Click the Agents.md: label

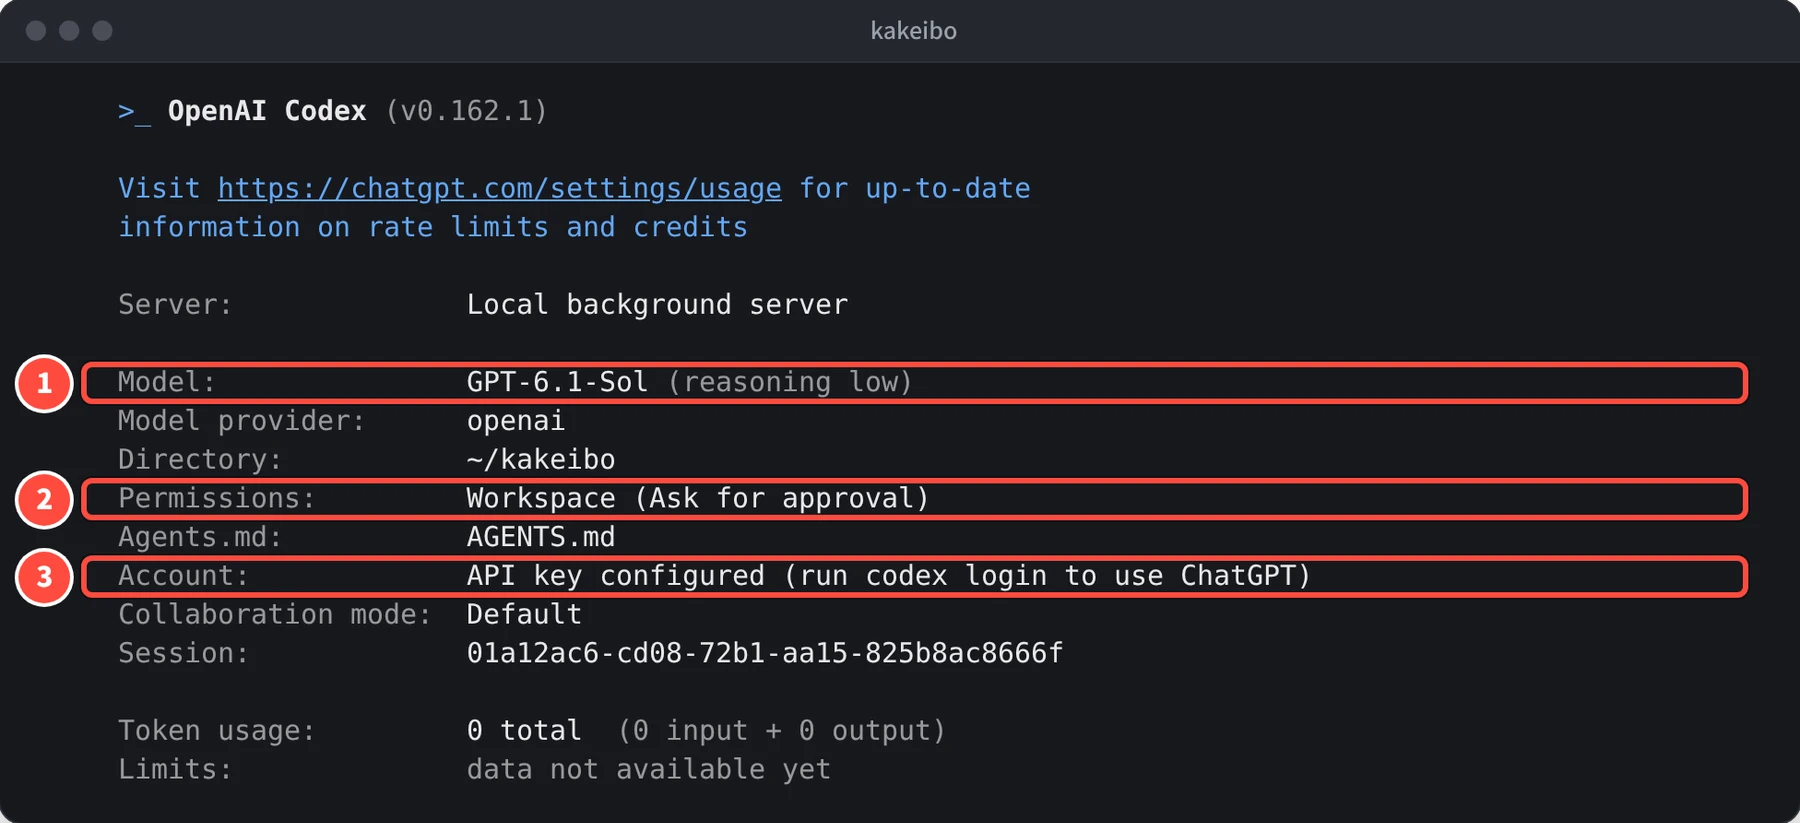tap(200, 537)
